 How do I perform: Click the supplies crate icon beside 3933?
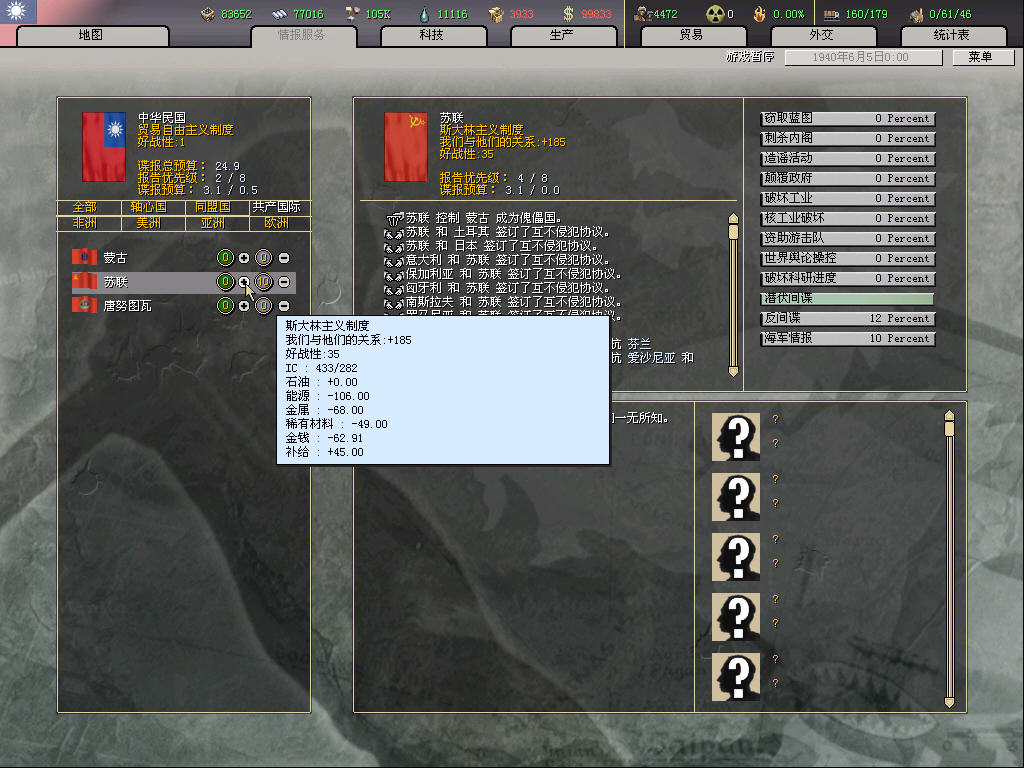496,14
